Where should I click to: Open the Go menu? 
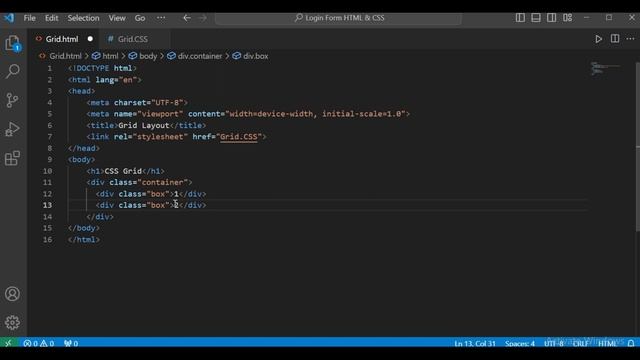[x=140, y=18]
